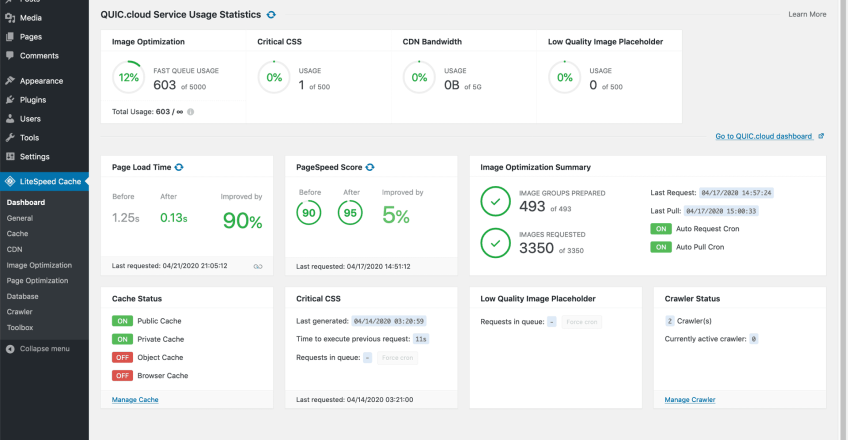Open the CDN submenu item
Image resolution: width=848 pixels, height=440 pixels.
pos(15,249)
